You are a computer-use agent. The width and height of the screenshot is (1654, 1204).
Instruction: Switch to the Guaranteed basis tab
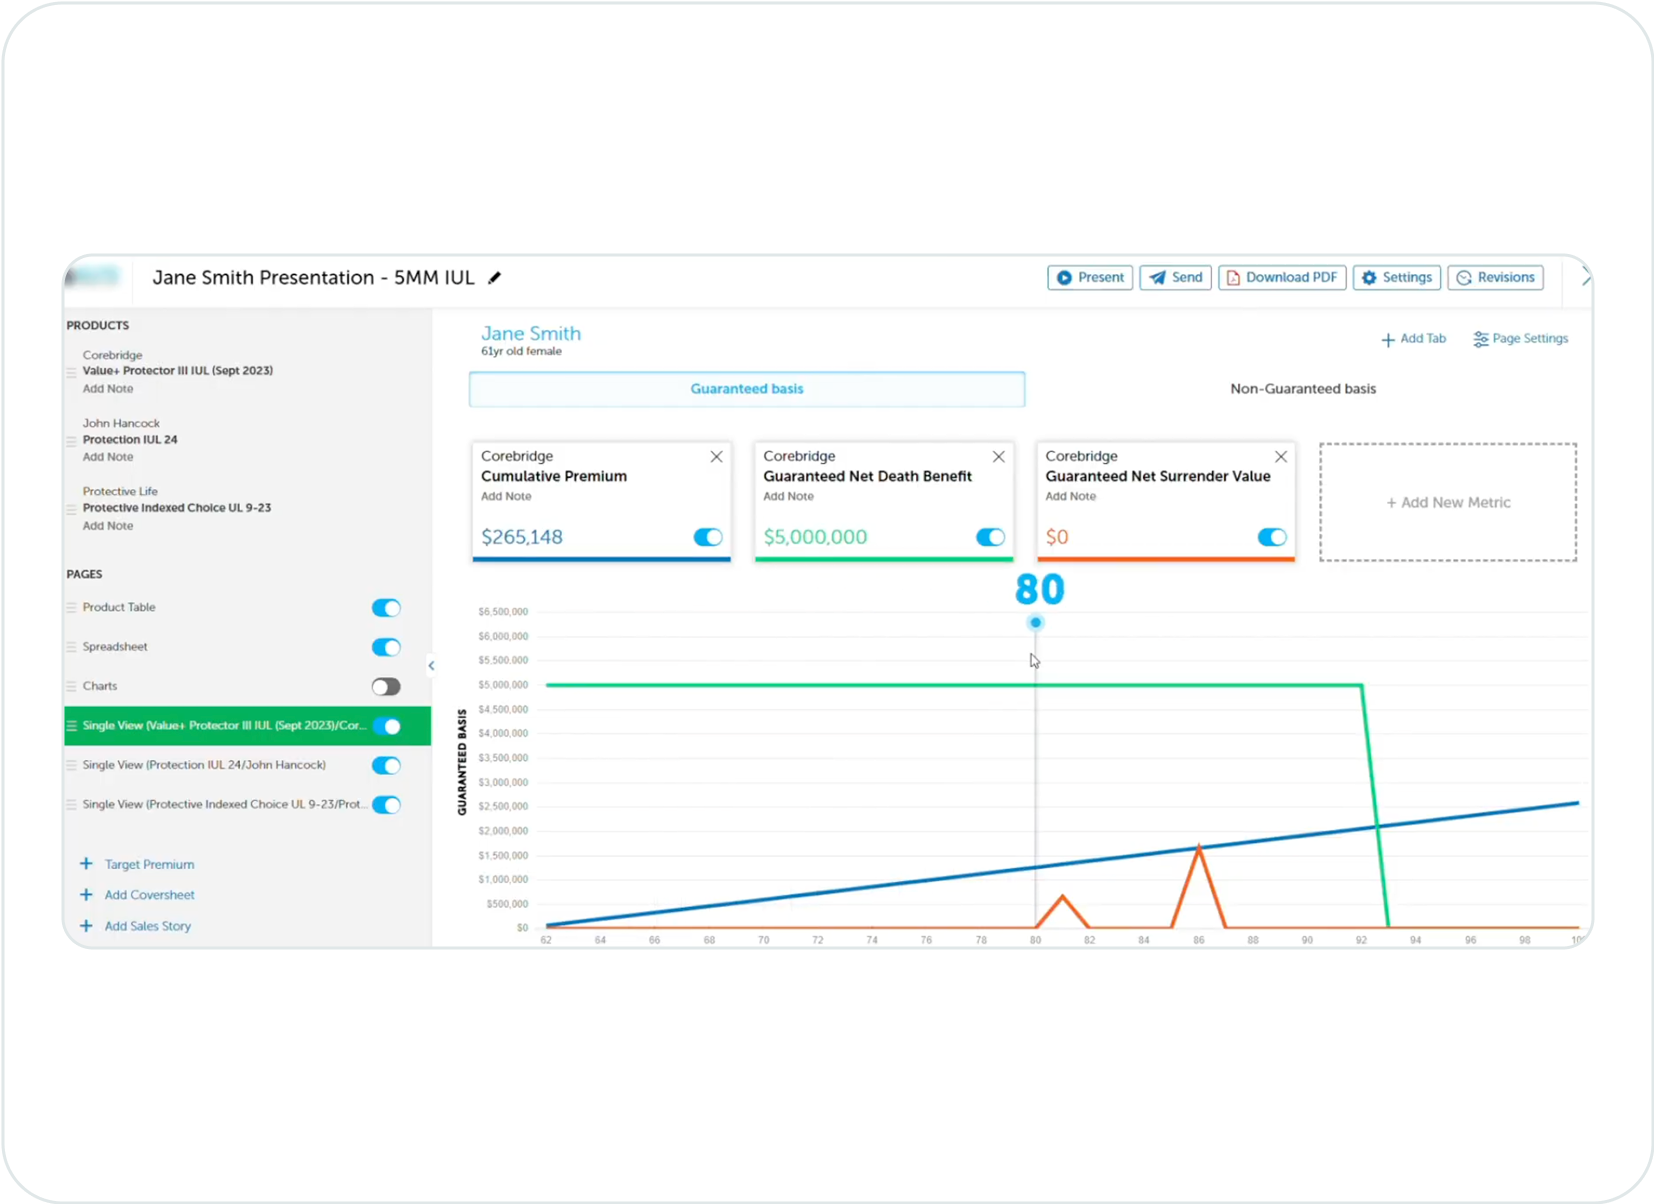747,389
